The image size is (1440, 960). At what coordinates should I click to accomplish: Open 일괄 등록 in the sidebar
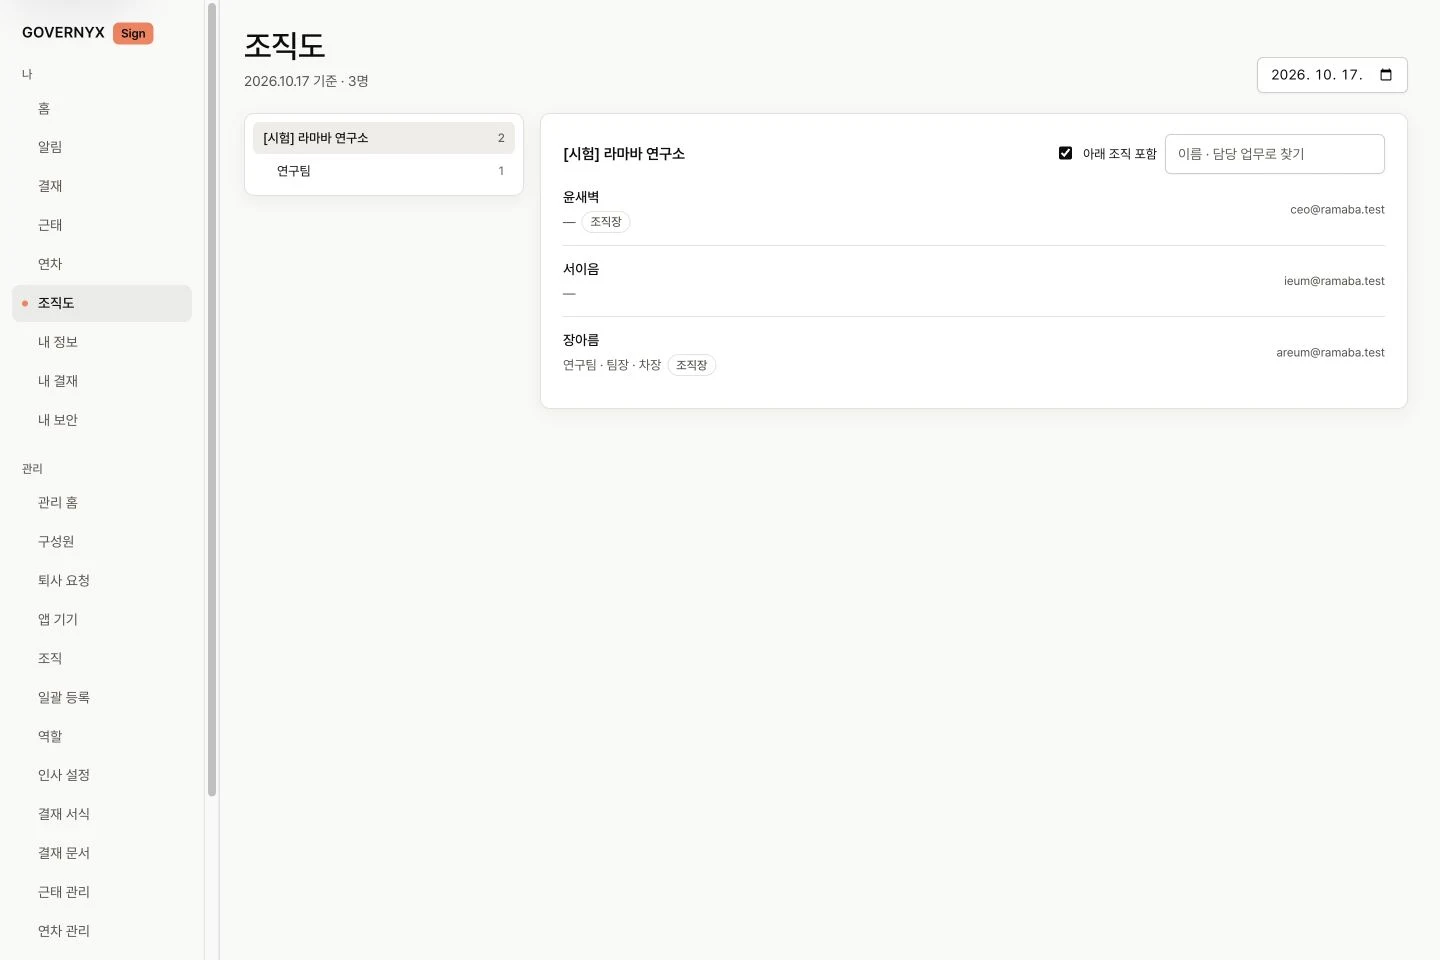click(102, 697)
